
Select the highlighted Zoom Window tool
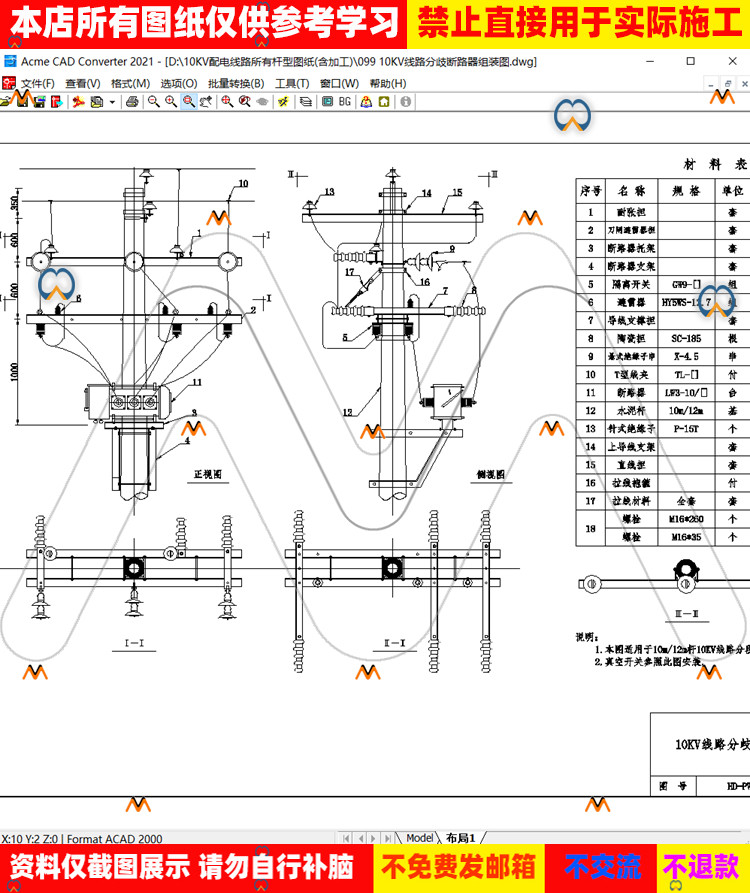(189, 101)
